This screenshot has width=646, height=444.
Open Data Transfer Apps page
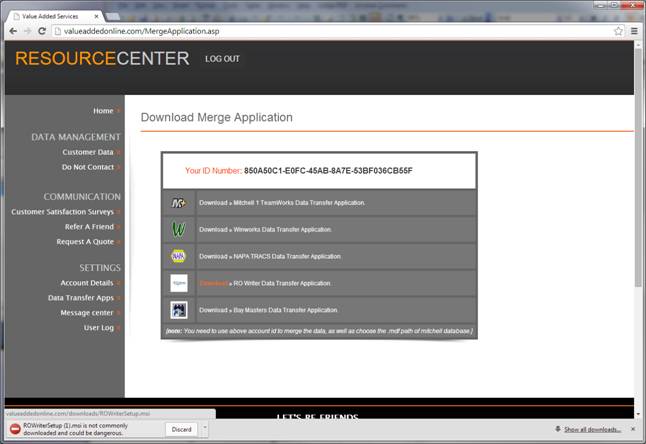(81, 298)
